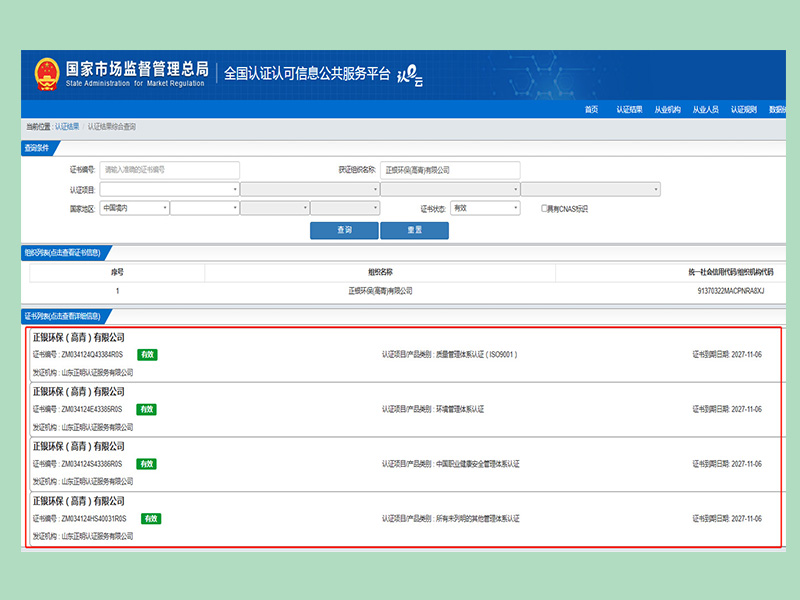Open certificate ZM034124Q43384R0S entry

tap(405, 355)
